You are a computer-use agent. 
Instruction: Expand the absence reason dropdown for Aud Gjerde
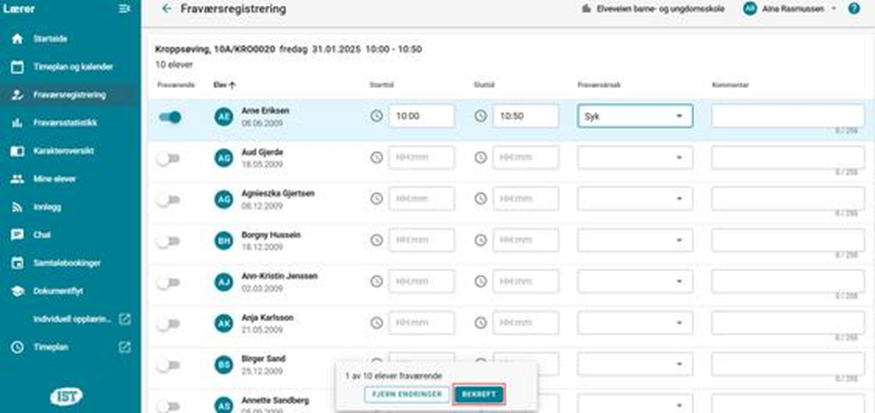(x=635, y=158)
